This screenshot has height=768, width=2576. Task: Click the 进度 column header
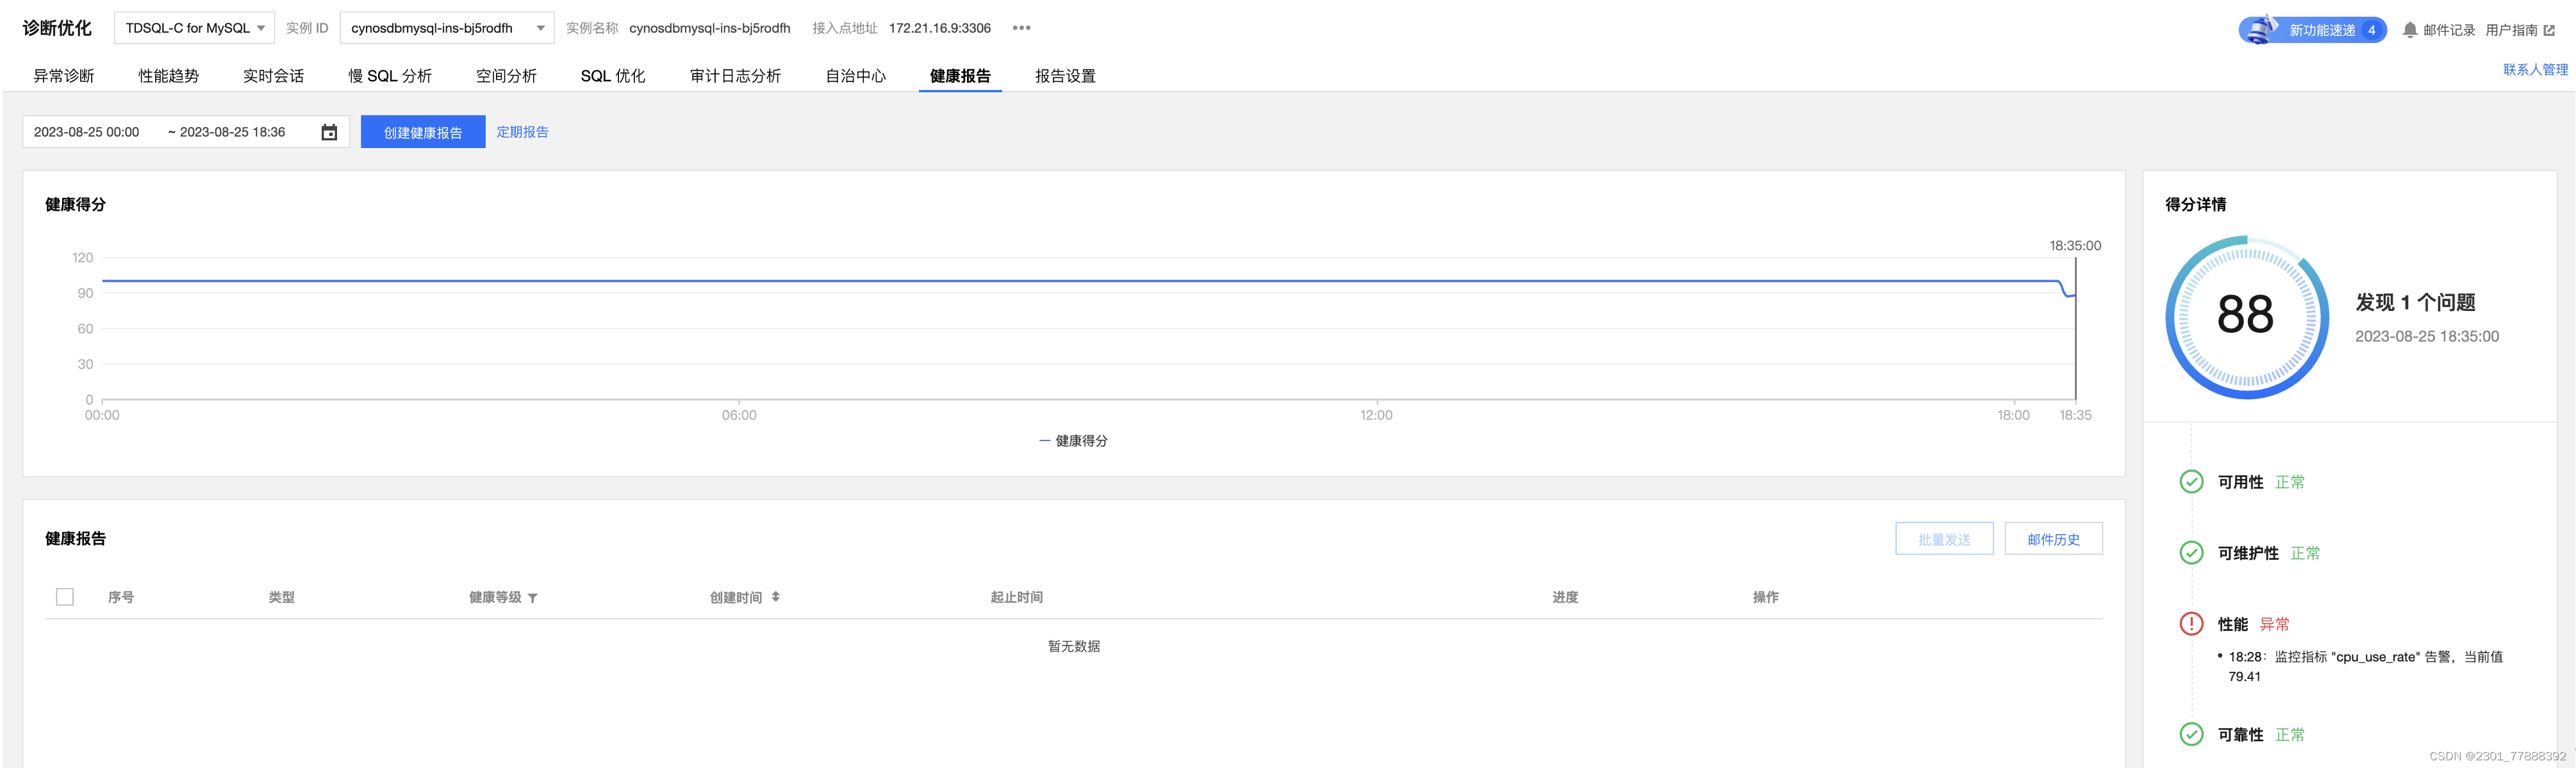coord(1565,597)
